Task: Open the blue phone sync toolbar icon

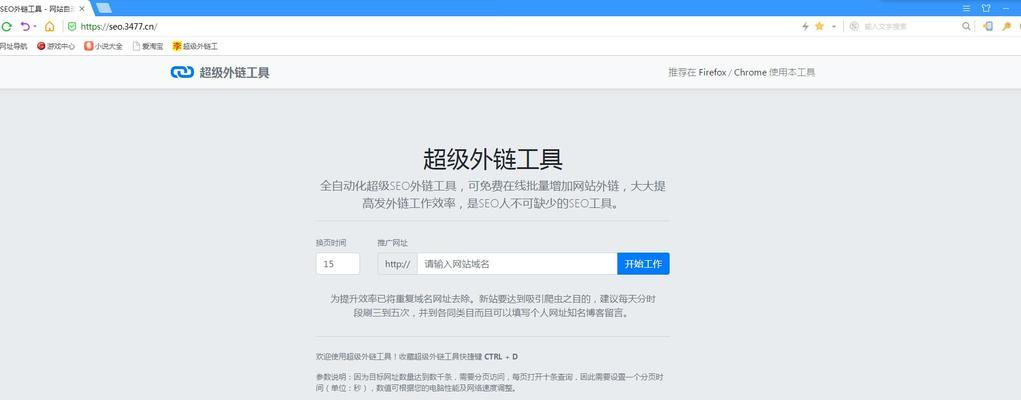Action: point(988,27)
